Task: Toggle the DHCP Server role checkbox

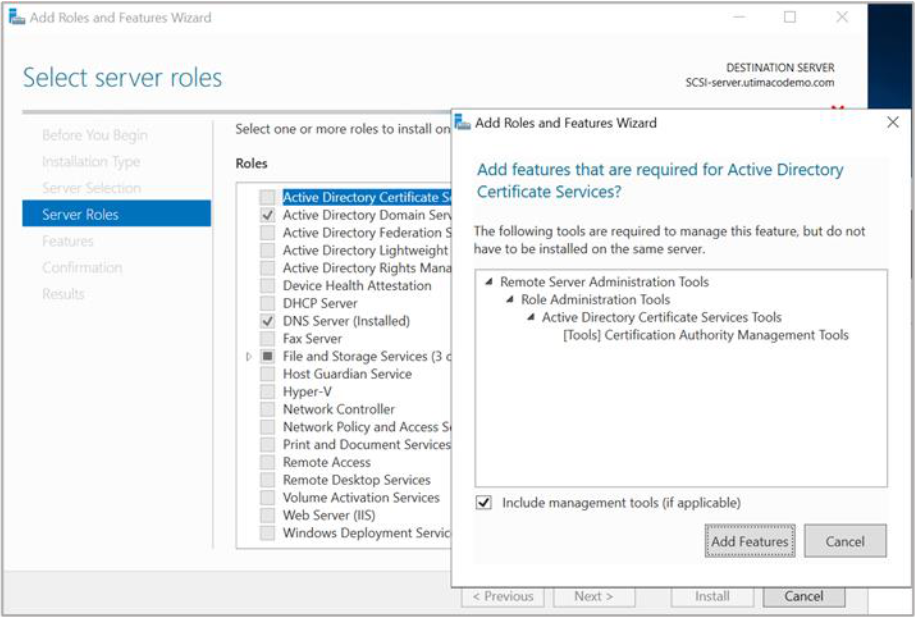Action: 267,303
